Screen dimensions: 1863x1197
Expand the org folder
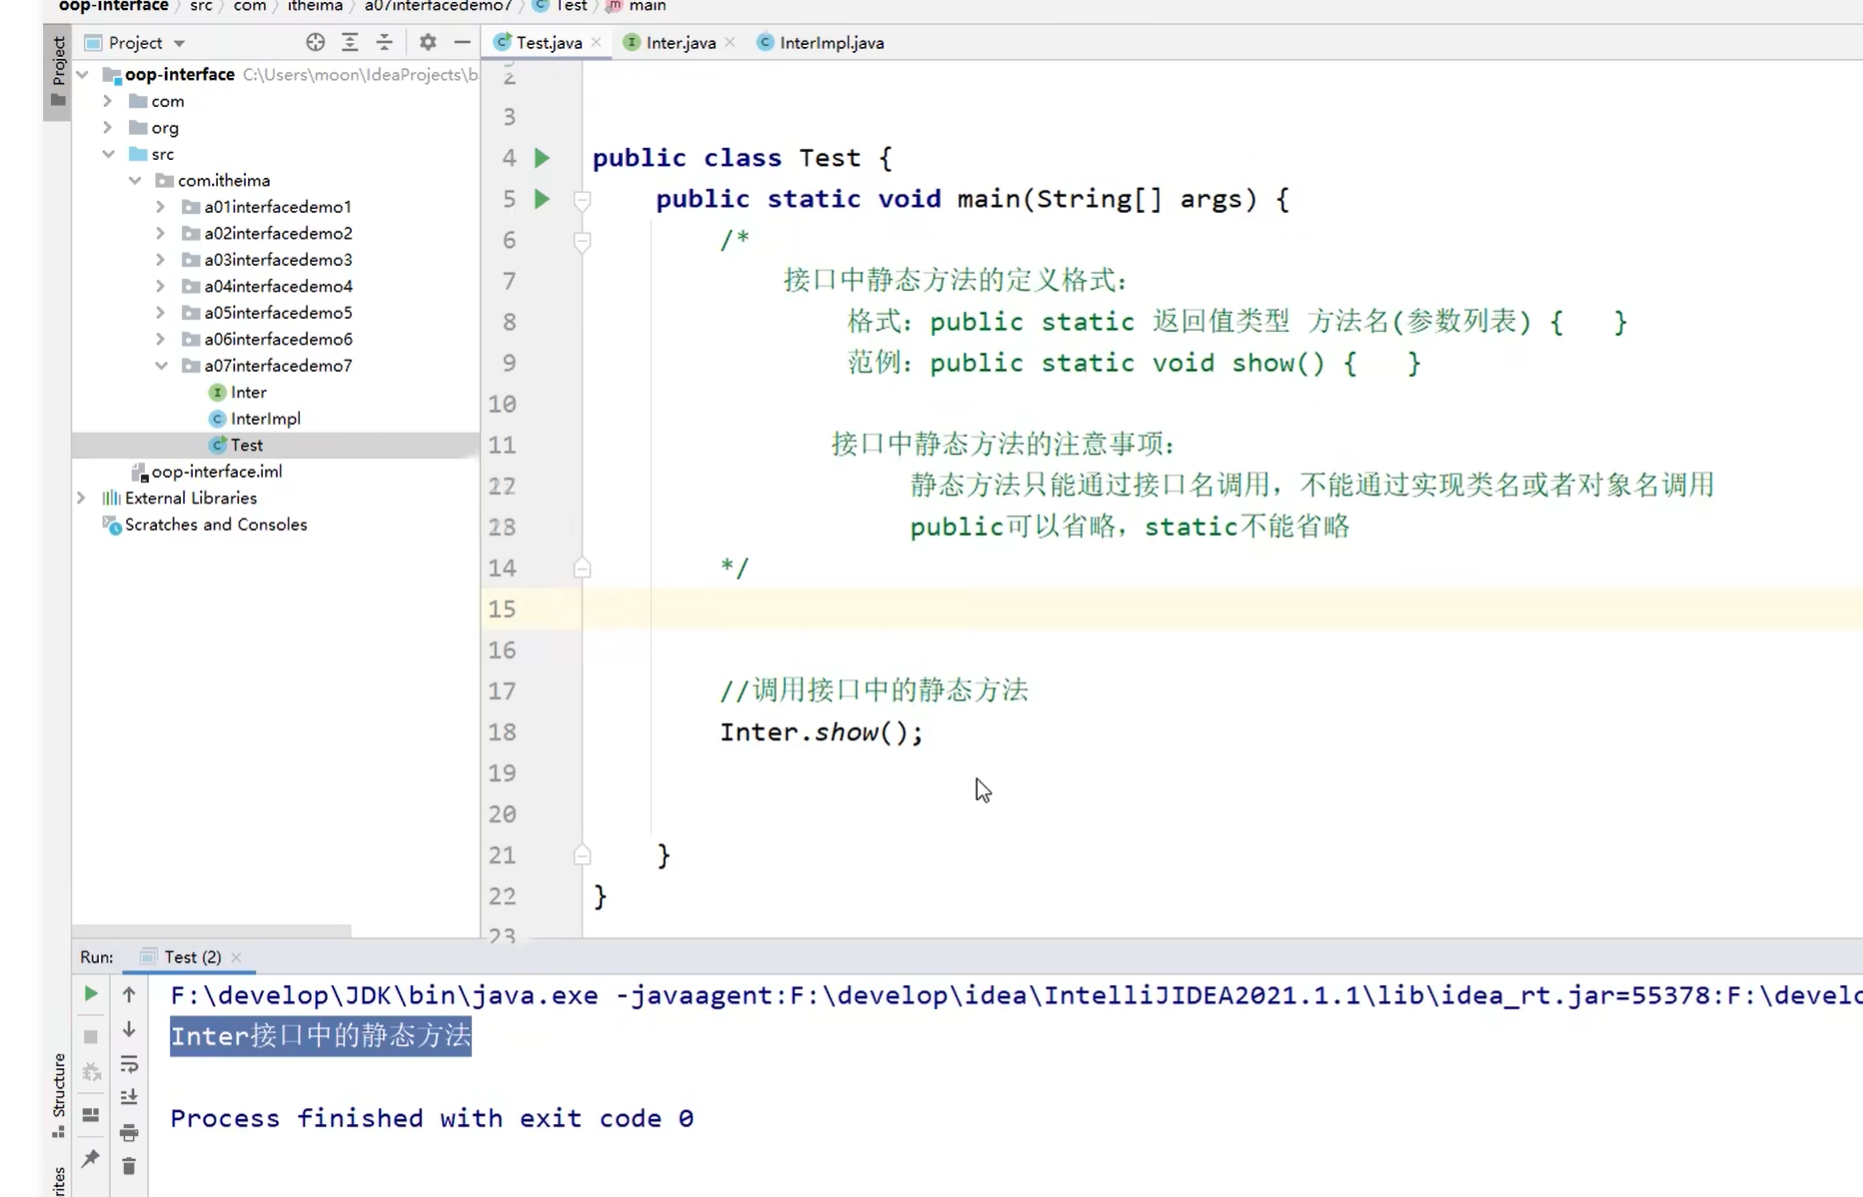coord(108,128)
